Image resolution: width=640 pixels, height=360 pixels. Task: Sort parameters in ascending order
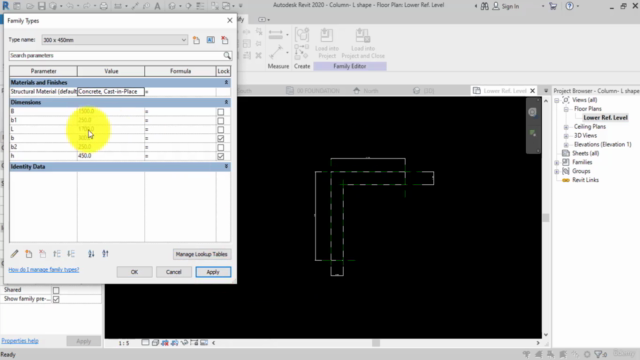coord(91,254)
